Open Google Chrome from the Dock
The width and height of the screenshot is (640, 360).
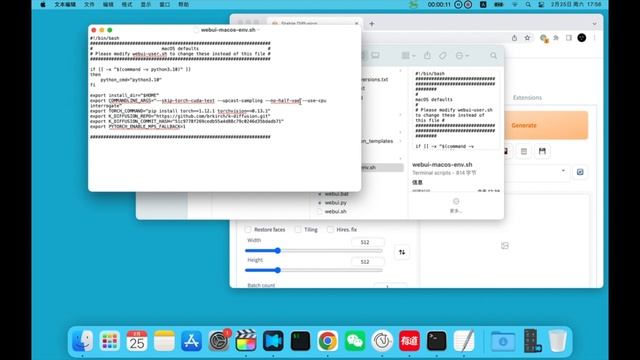(327, 341)
